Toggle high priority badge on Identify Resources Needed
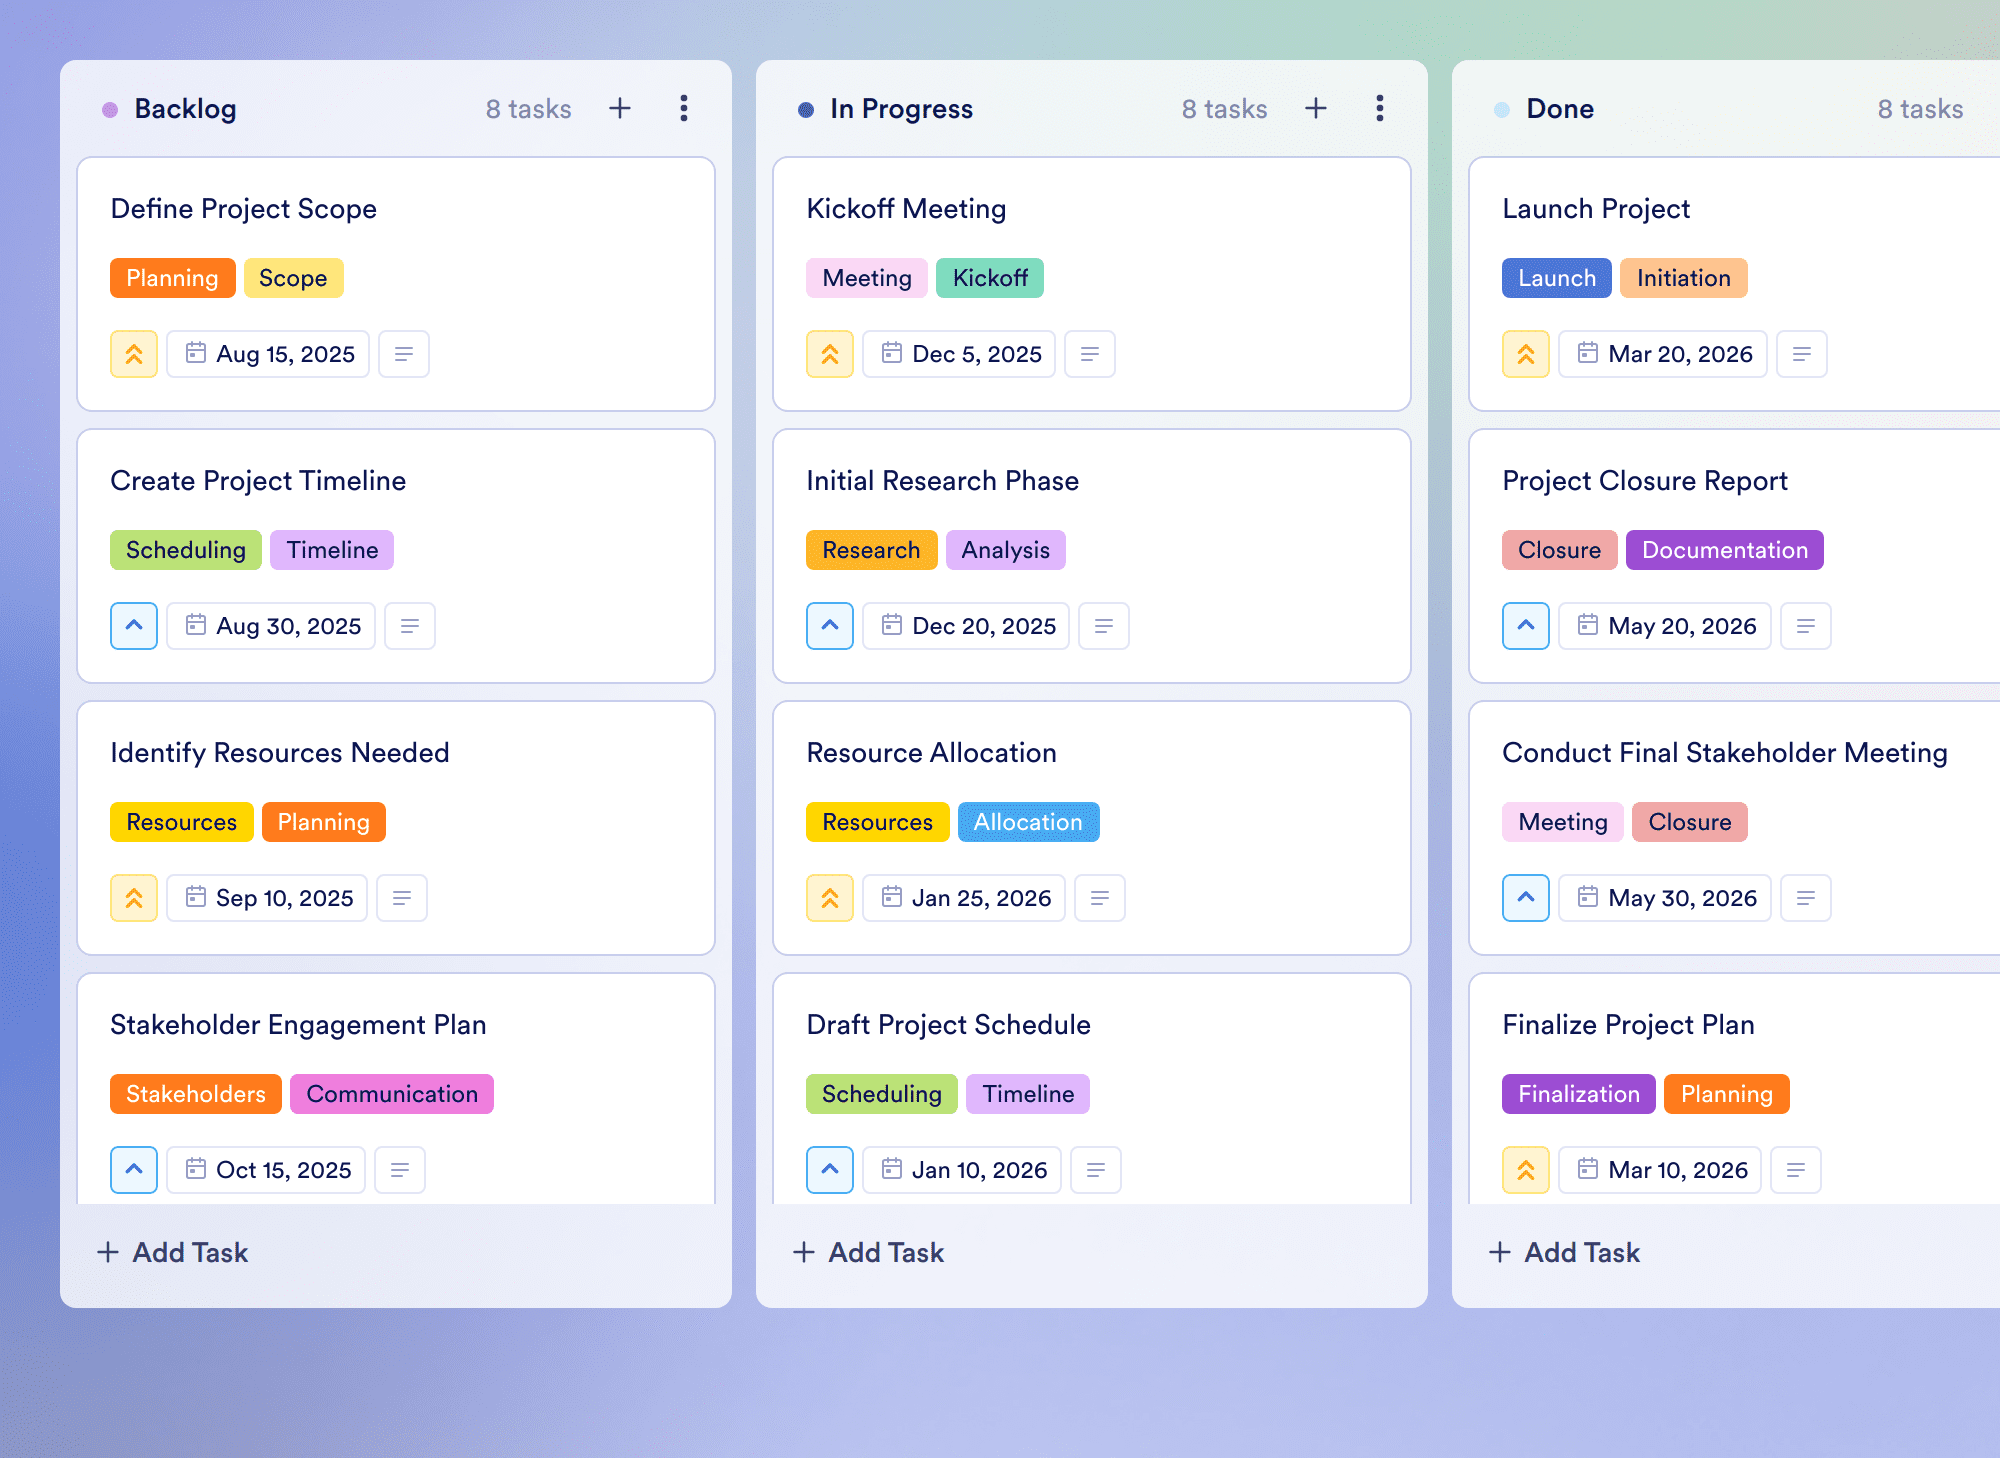The image size is (2000, 1458). click(134, 898)
